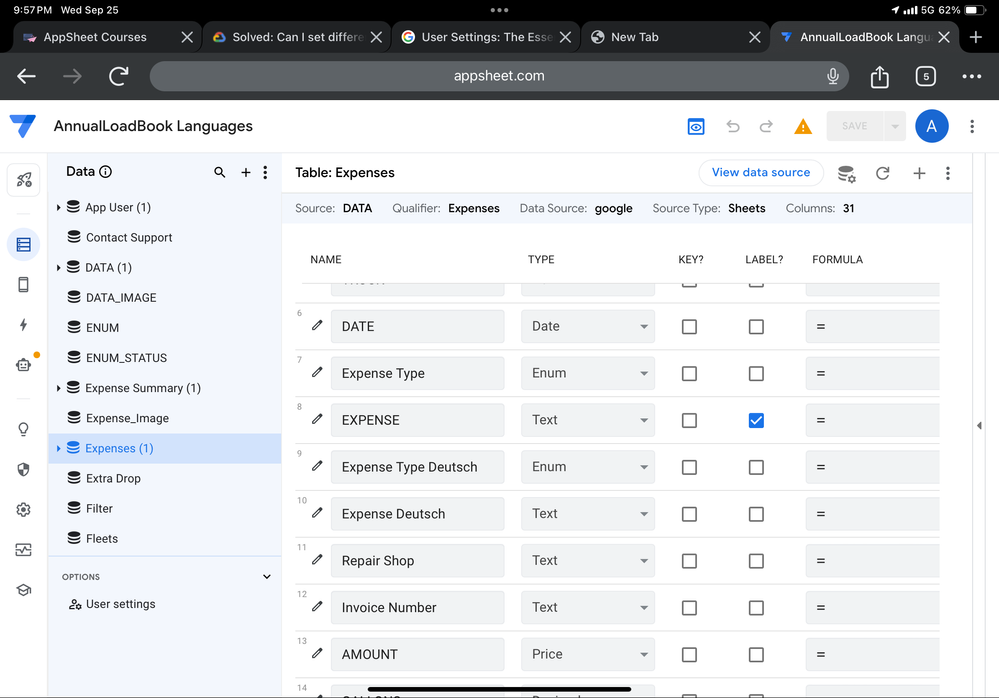Edit the Repair Shop column pencil

[x=317, y=560]
